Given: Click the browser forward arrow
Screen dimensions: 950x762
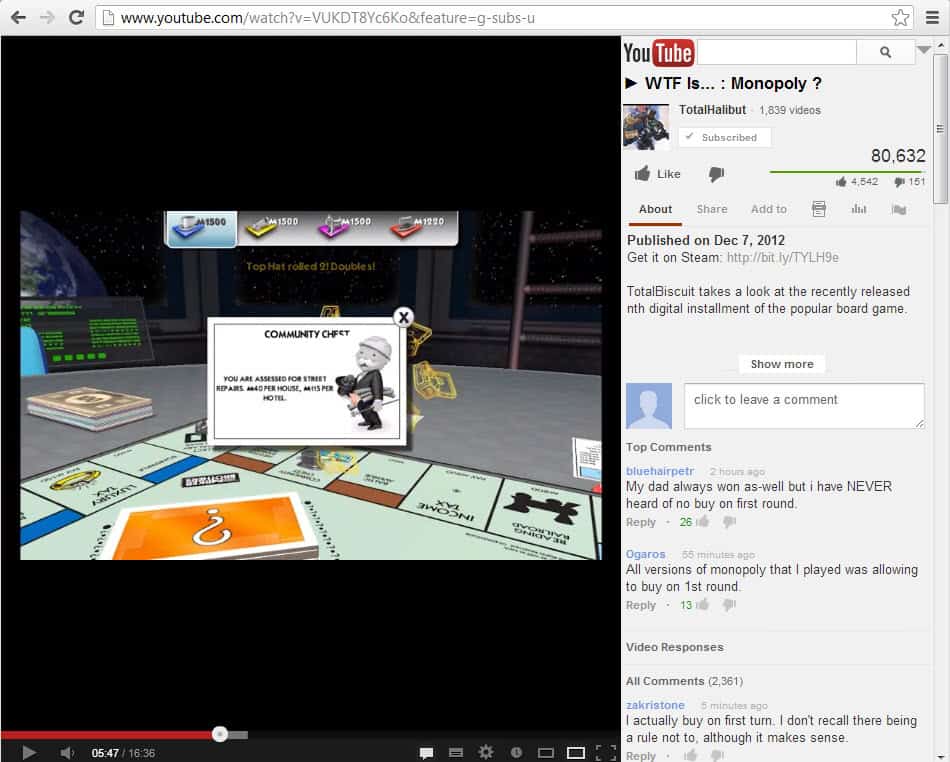Looking at the screenshot, I should pyautogui.click(x=47, y=18).
